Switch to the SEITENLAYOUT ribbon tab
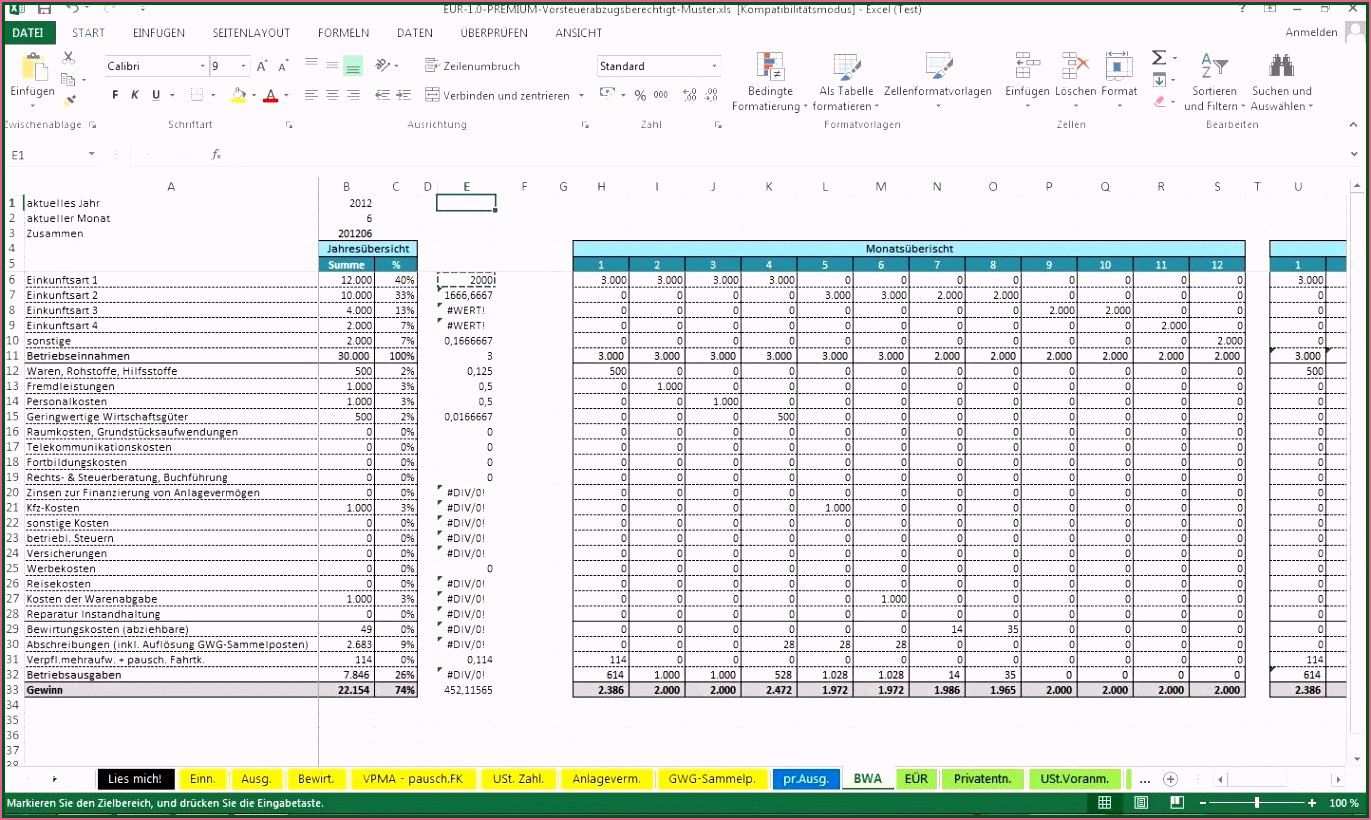1371x820 pixels. tap(251, 33)
